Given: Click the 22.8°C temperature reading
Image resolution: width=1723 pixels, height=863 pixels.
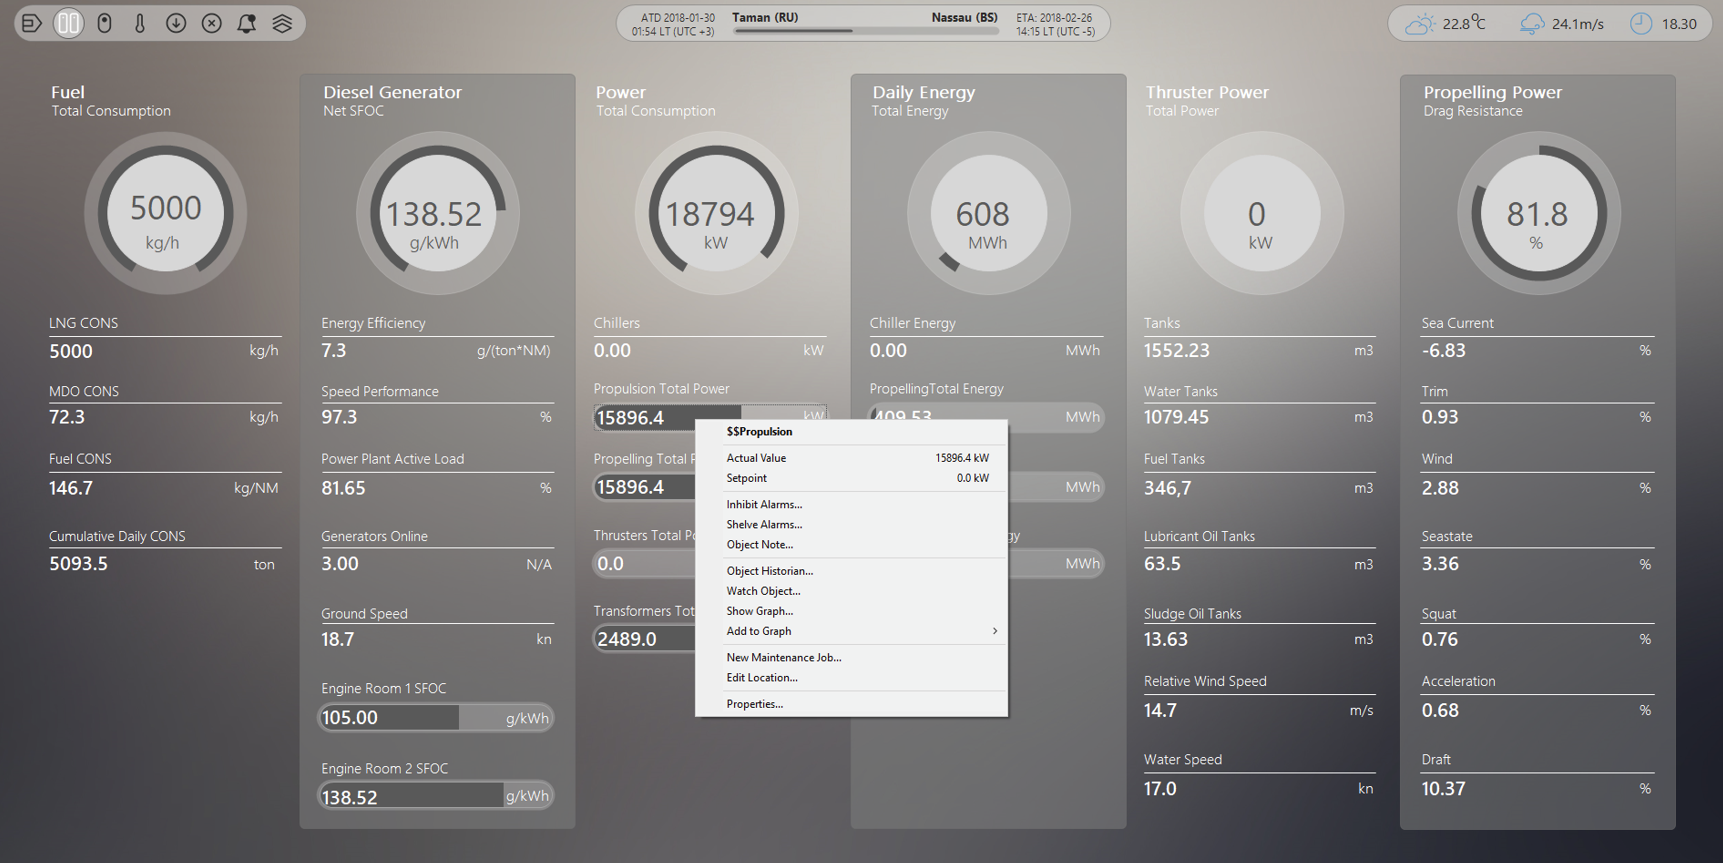Looking at the screenshot, I should (1464, 24).
